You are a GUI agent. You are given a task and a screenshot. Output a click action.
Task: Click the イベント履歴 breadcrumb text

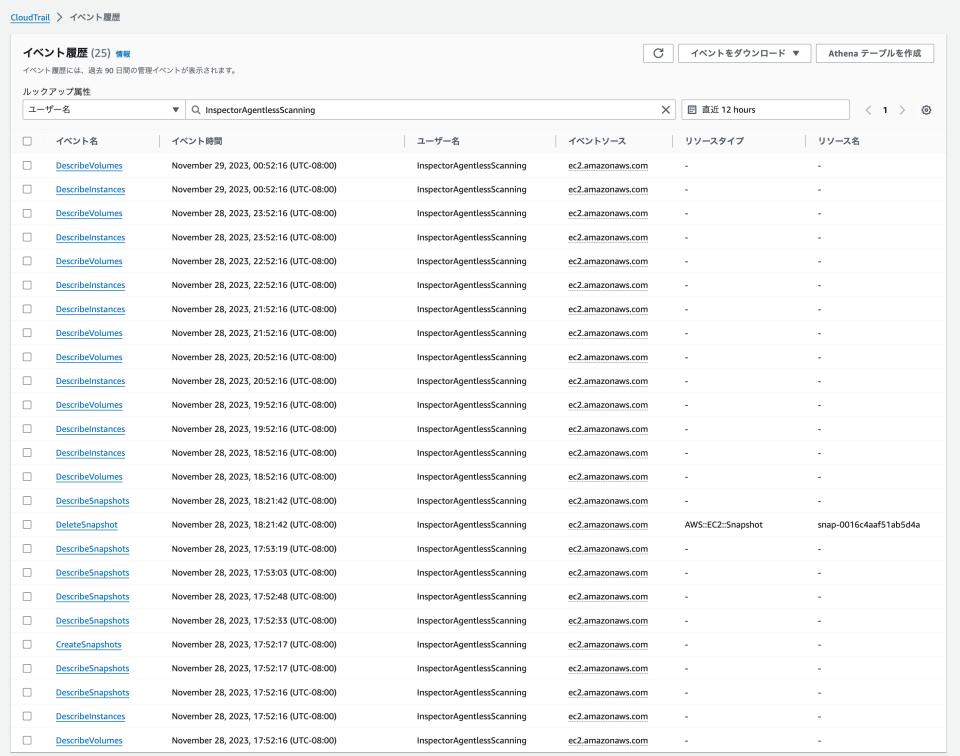coord(95,17)
